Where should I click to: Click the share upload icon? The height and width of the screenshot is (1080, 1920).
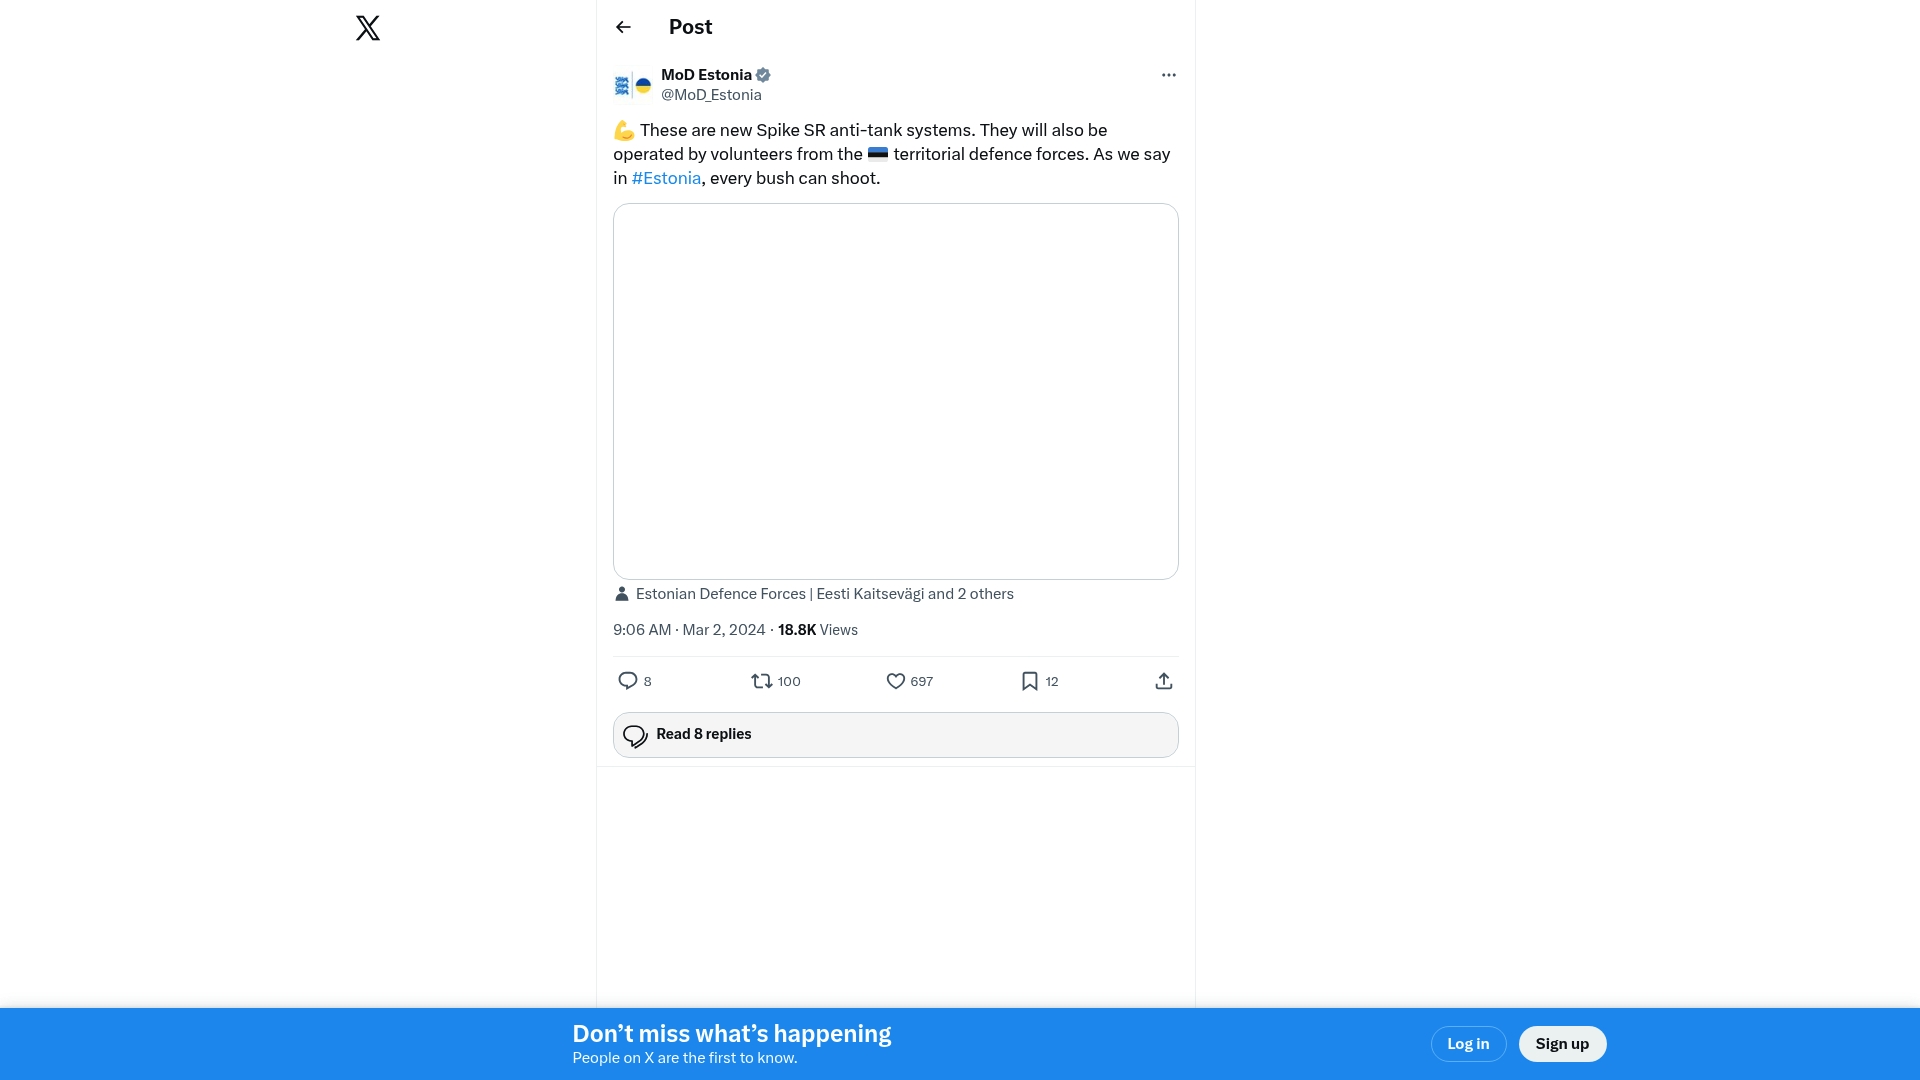(1163, 681)
